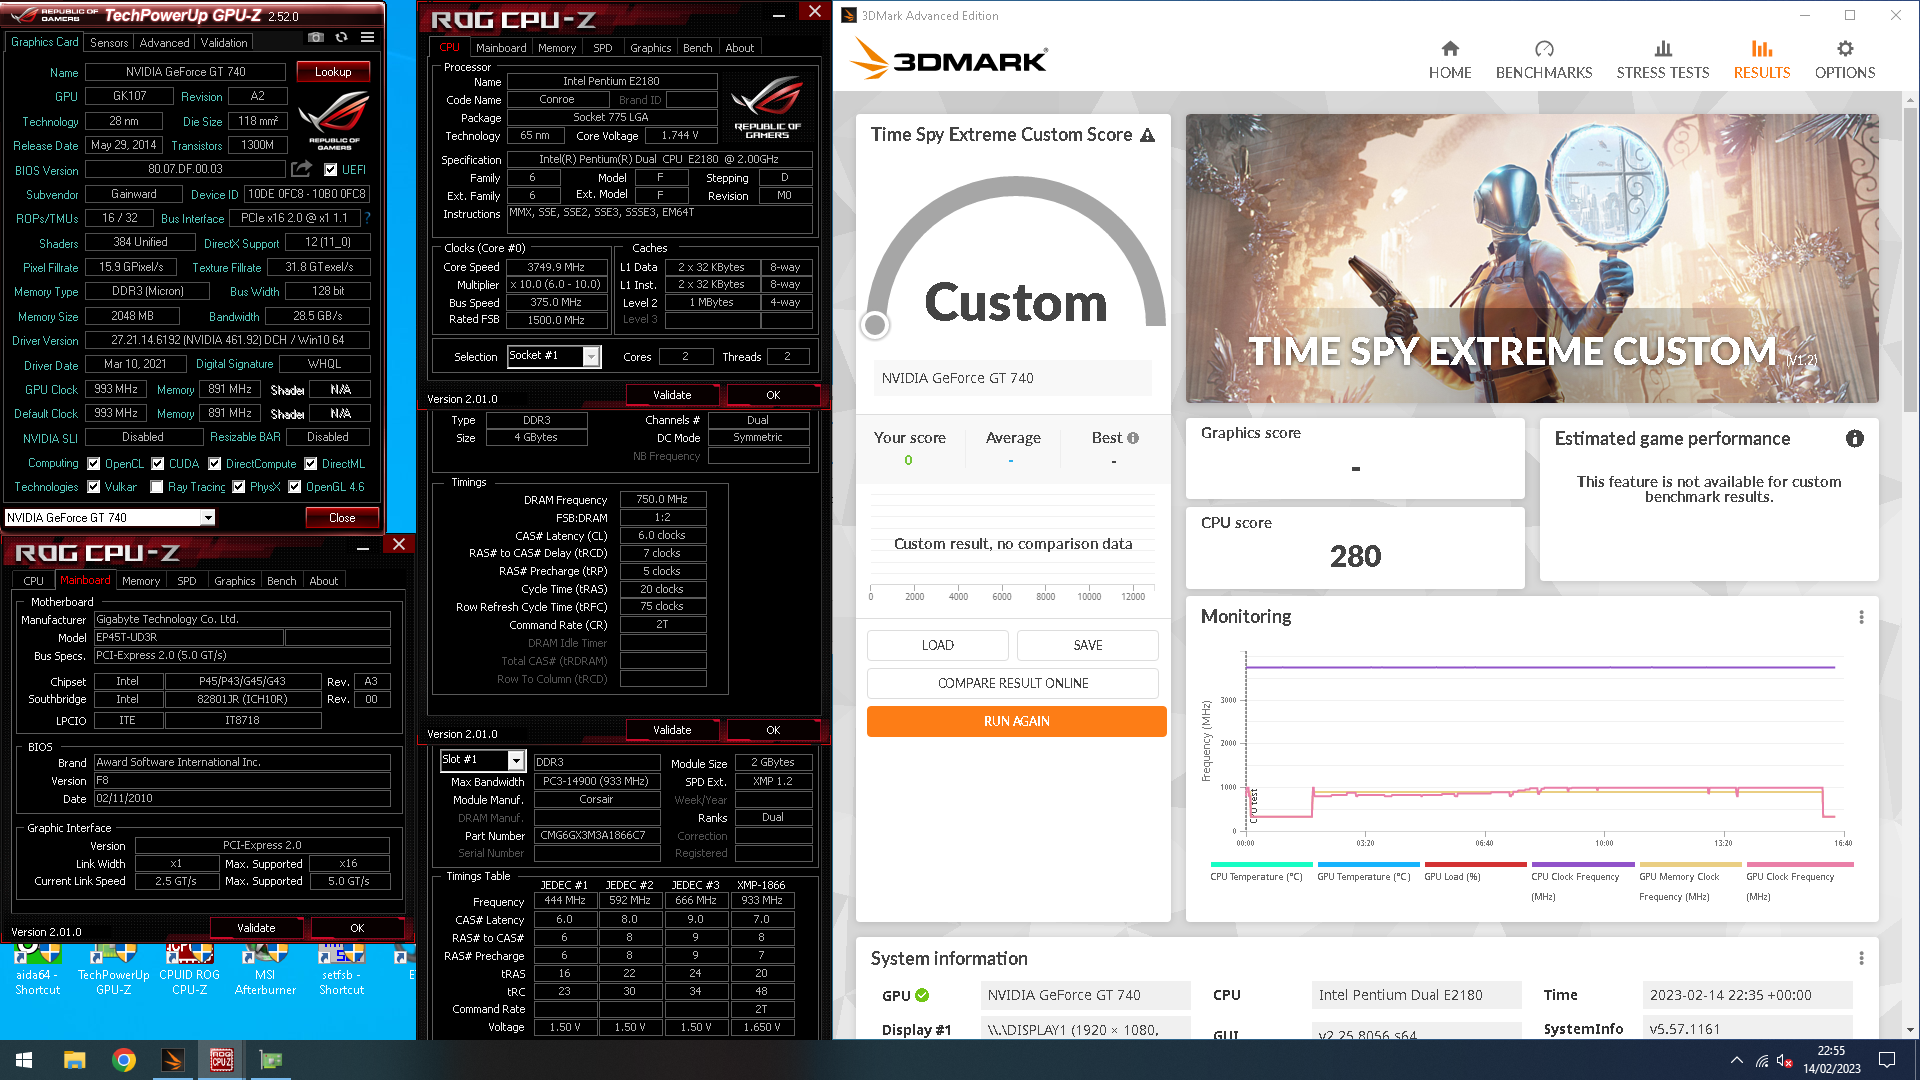Open 3DMark STRESS TESTS section
Screen dimensions: 1920x1080
point(1663,60)
